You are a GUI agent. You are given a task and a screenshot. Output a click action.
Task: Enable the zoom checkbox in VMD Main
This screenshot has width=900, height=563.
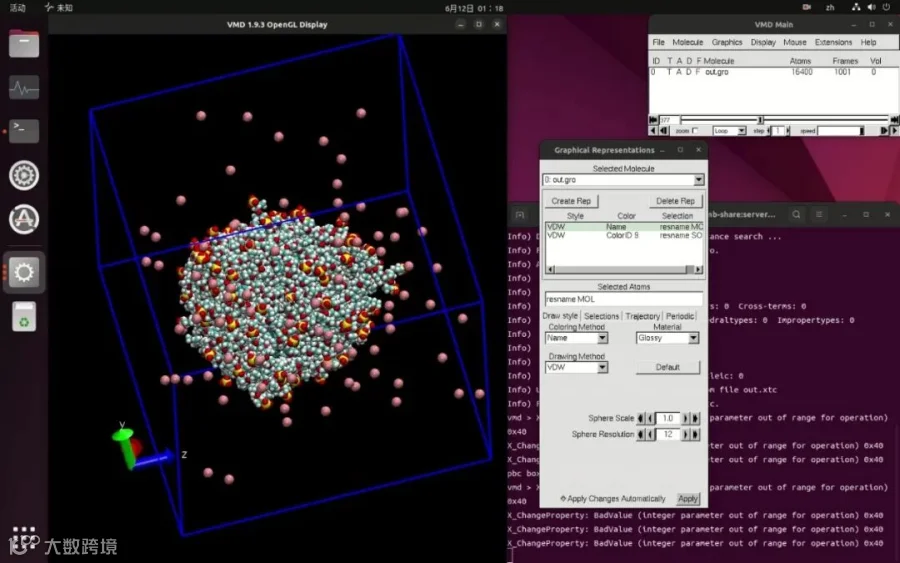click(695, 131)
